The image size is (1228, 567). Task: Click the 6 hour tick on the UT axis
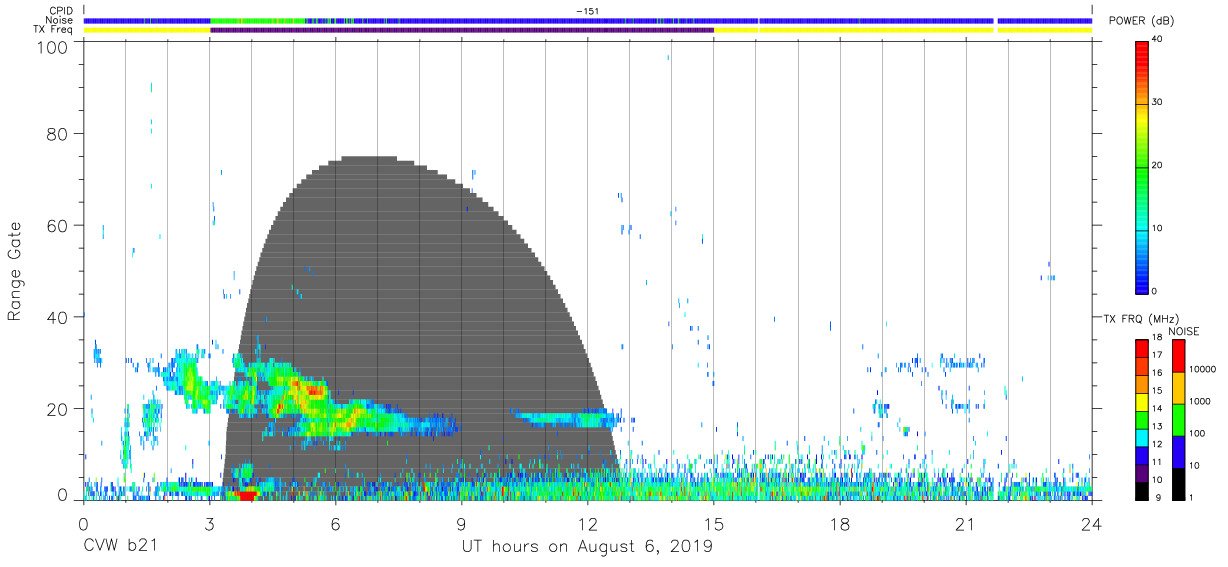pyautogui.click(x=335, y=523)
